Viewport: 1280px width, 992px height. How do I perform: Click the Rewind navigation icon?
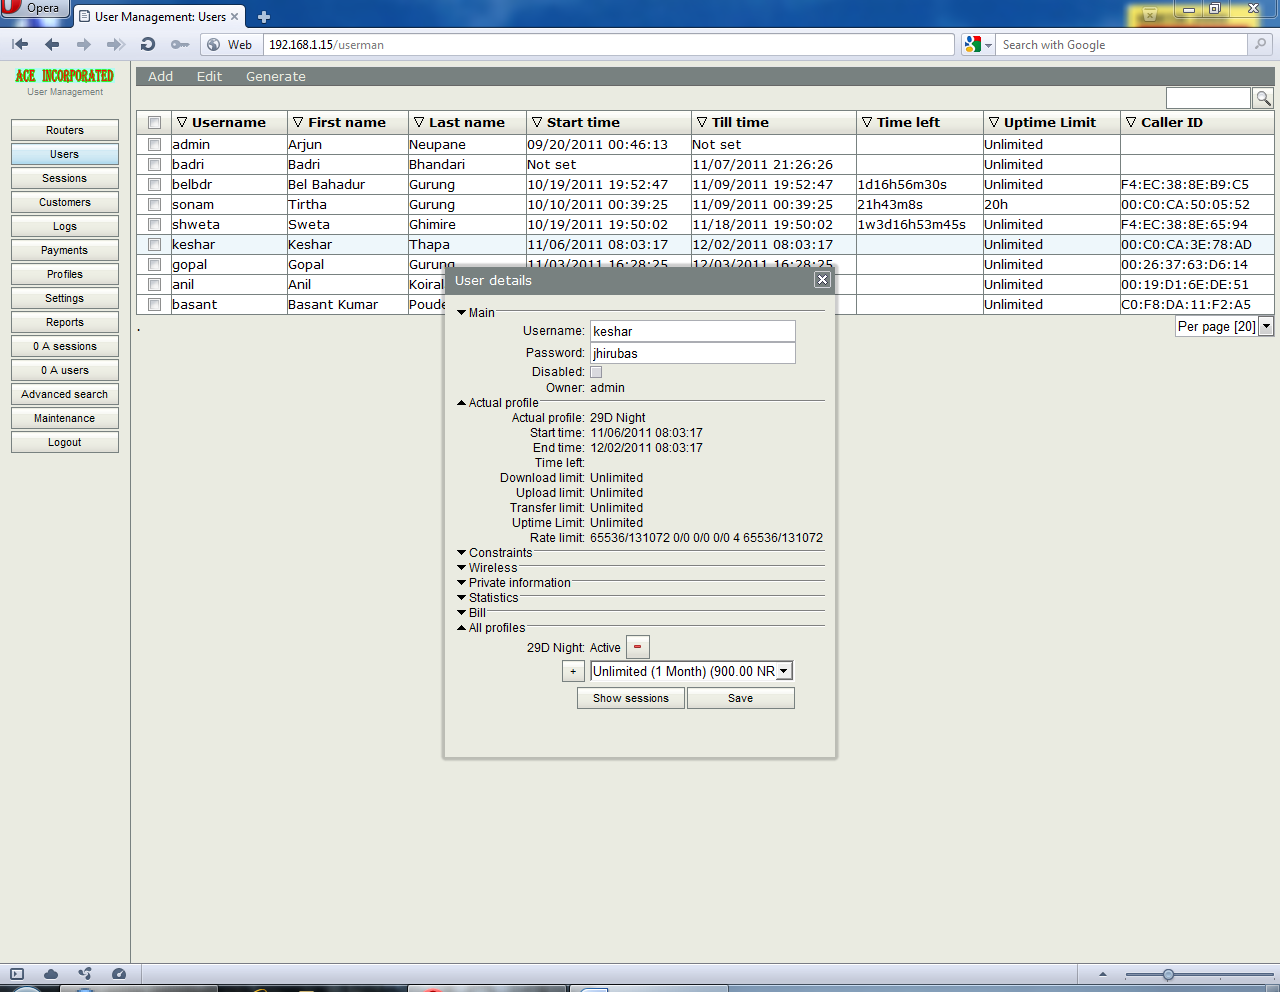point(20,44)
